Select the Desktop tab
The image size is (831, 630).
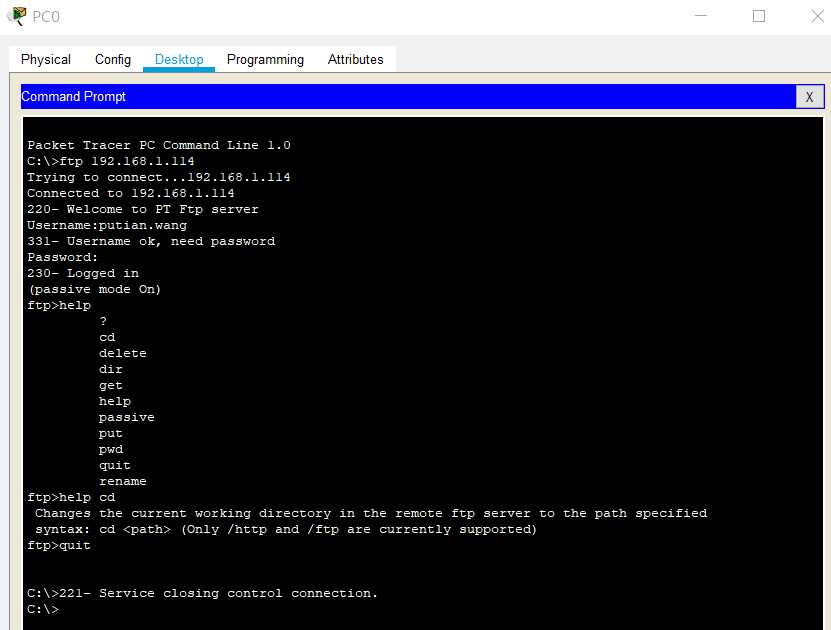(179, 59)
